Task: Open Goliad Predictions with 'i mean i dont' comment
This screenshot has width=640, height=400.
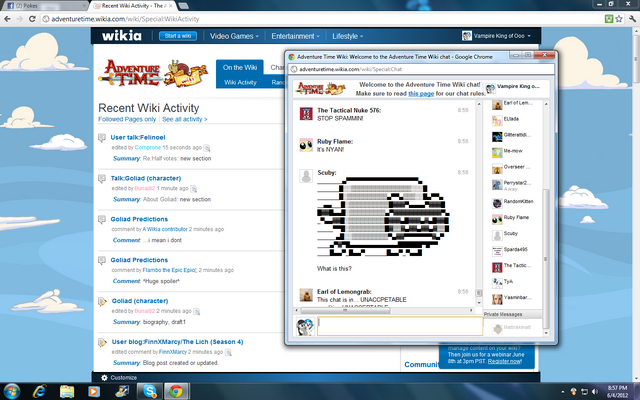Action: [x=139, y=219]
